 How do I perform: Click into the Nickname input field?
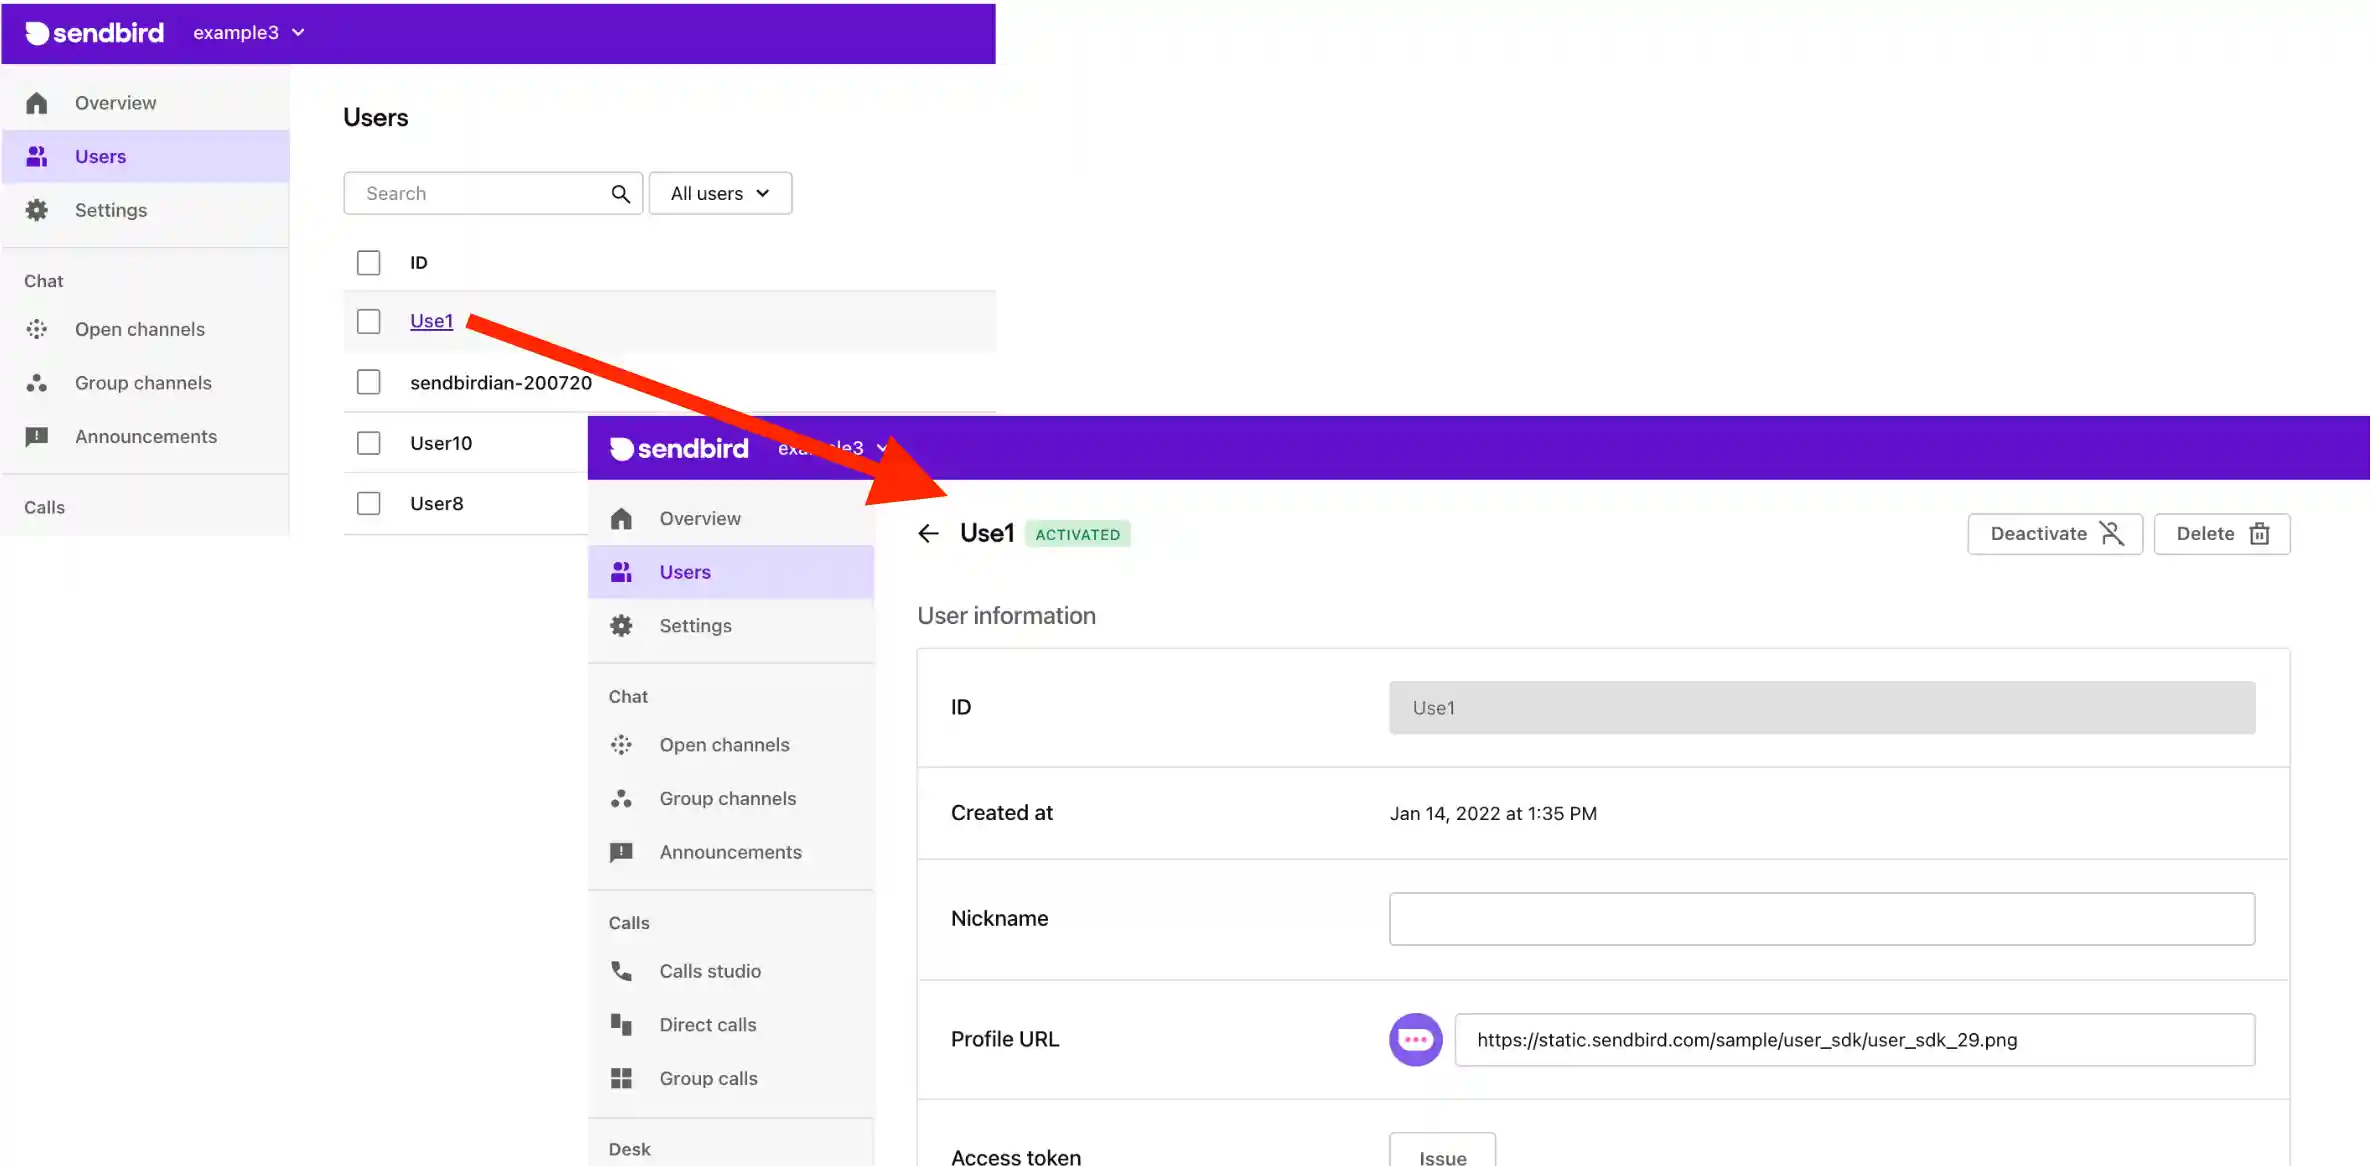coord(1821,919)
